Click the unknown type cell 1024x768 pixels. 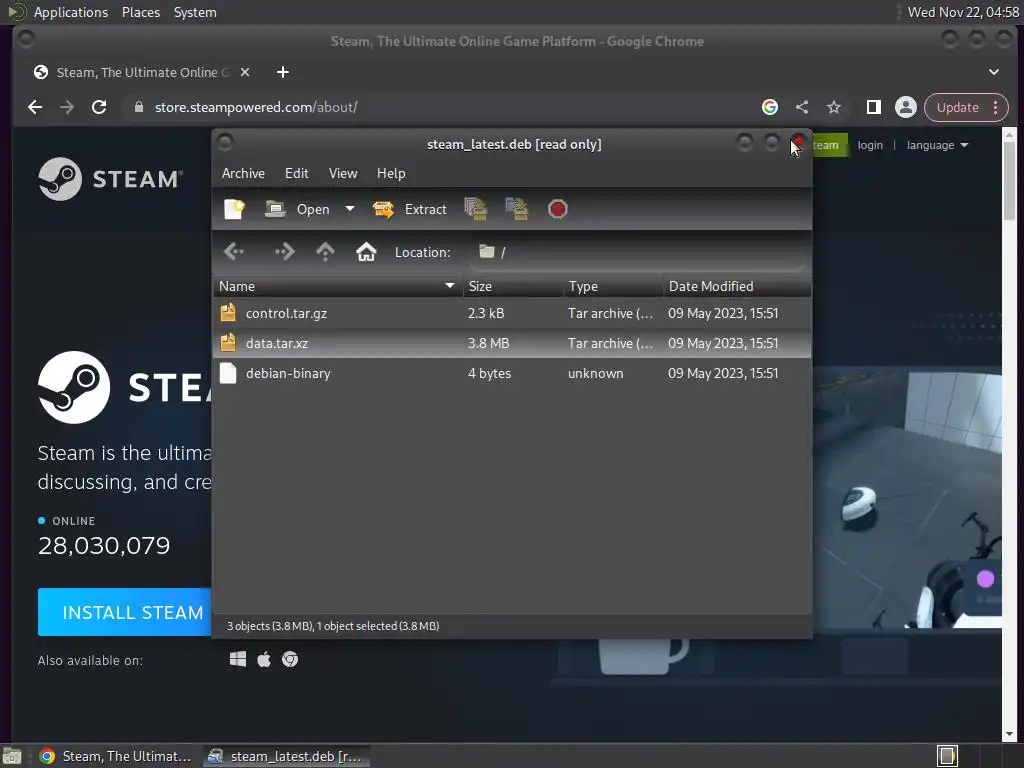click(x=596, y=374)
